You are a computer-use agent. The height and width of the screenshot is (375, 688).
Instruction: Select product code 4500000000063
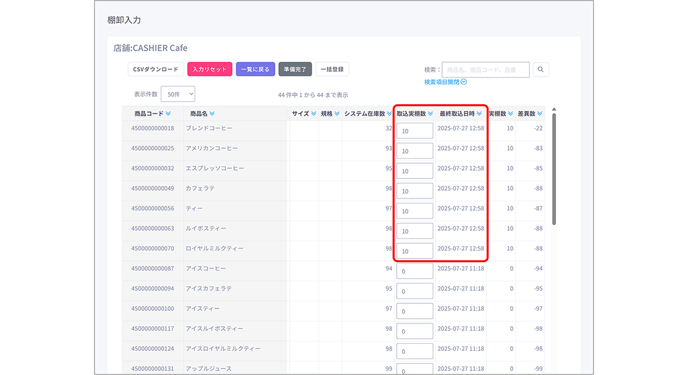coord(153,229)
